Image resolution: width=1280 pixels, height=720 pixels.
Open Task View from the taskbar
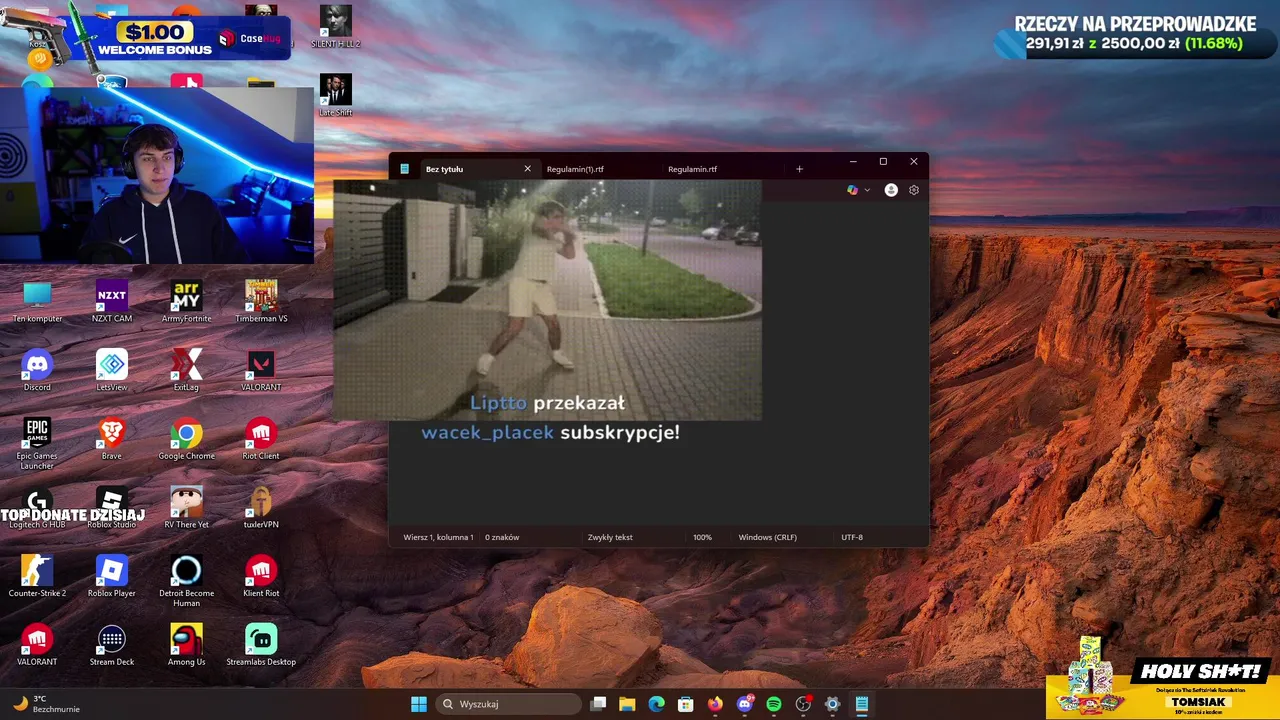(598, 704)
